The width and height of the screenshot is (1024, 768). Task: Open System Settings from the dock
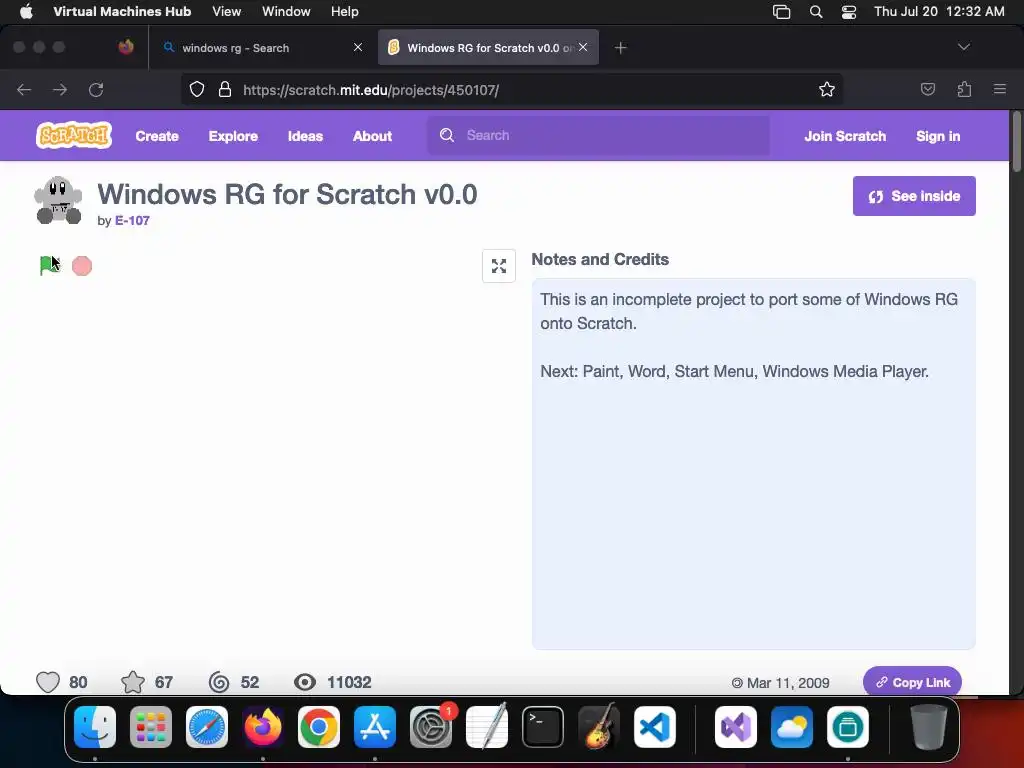pyautogui.click(x=431, y=727)
